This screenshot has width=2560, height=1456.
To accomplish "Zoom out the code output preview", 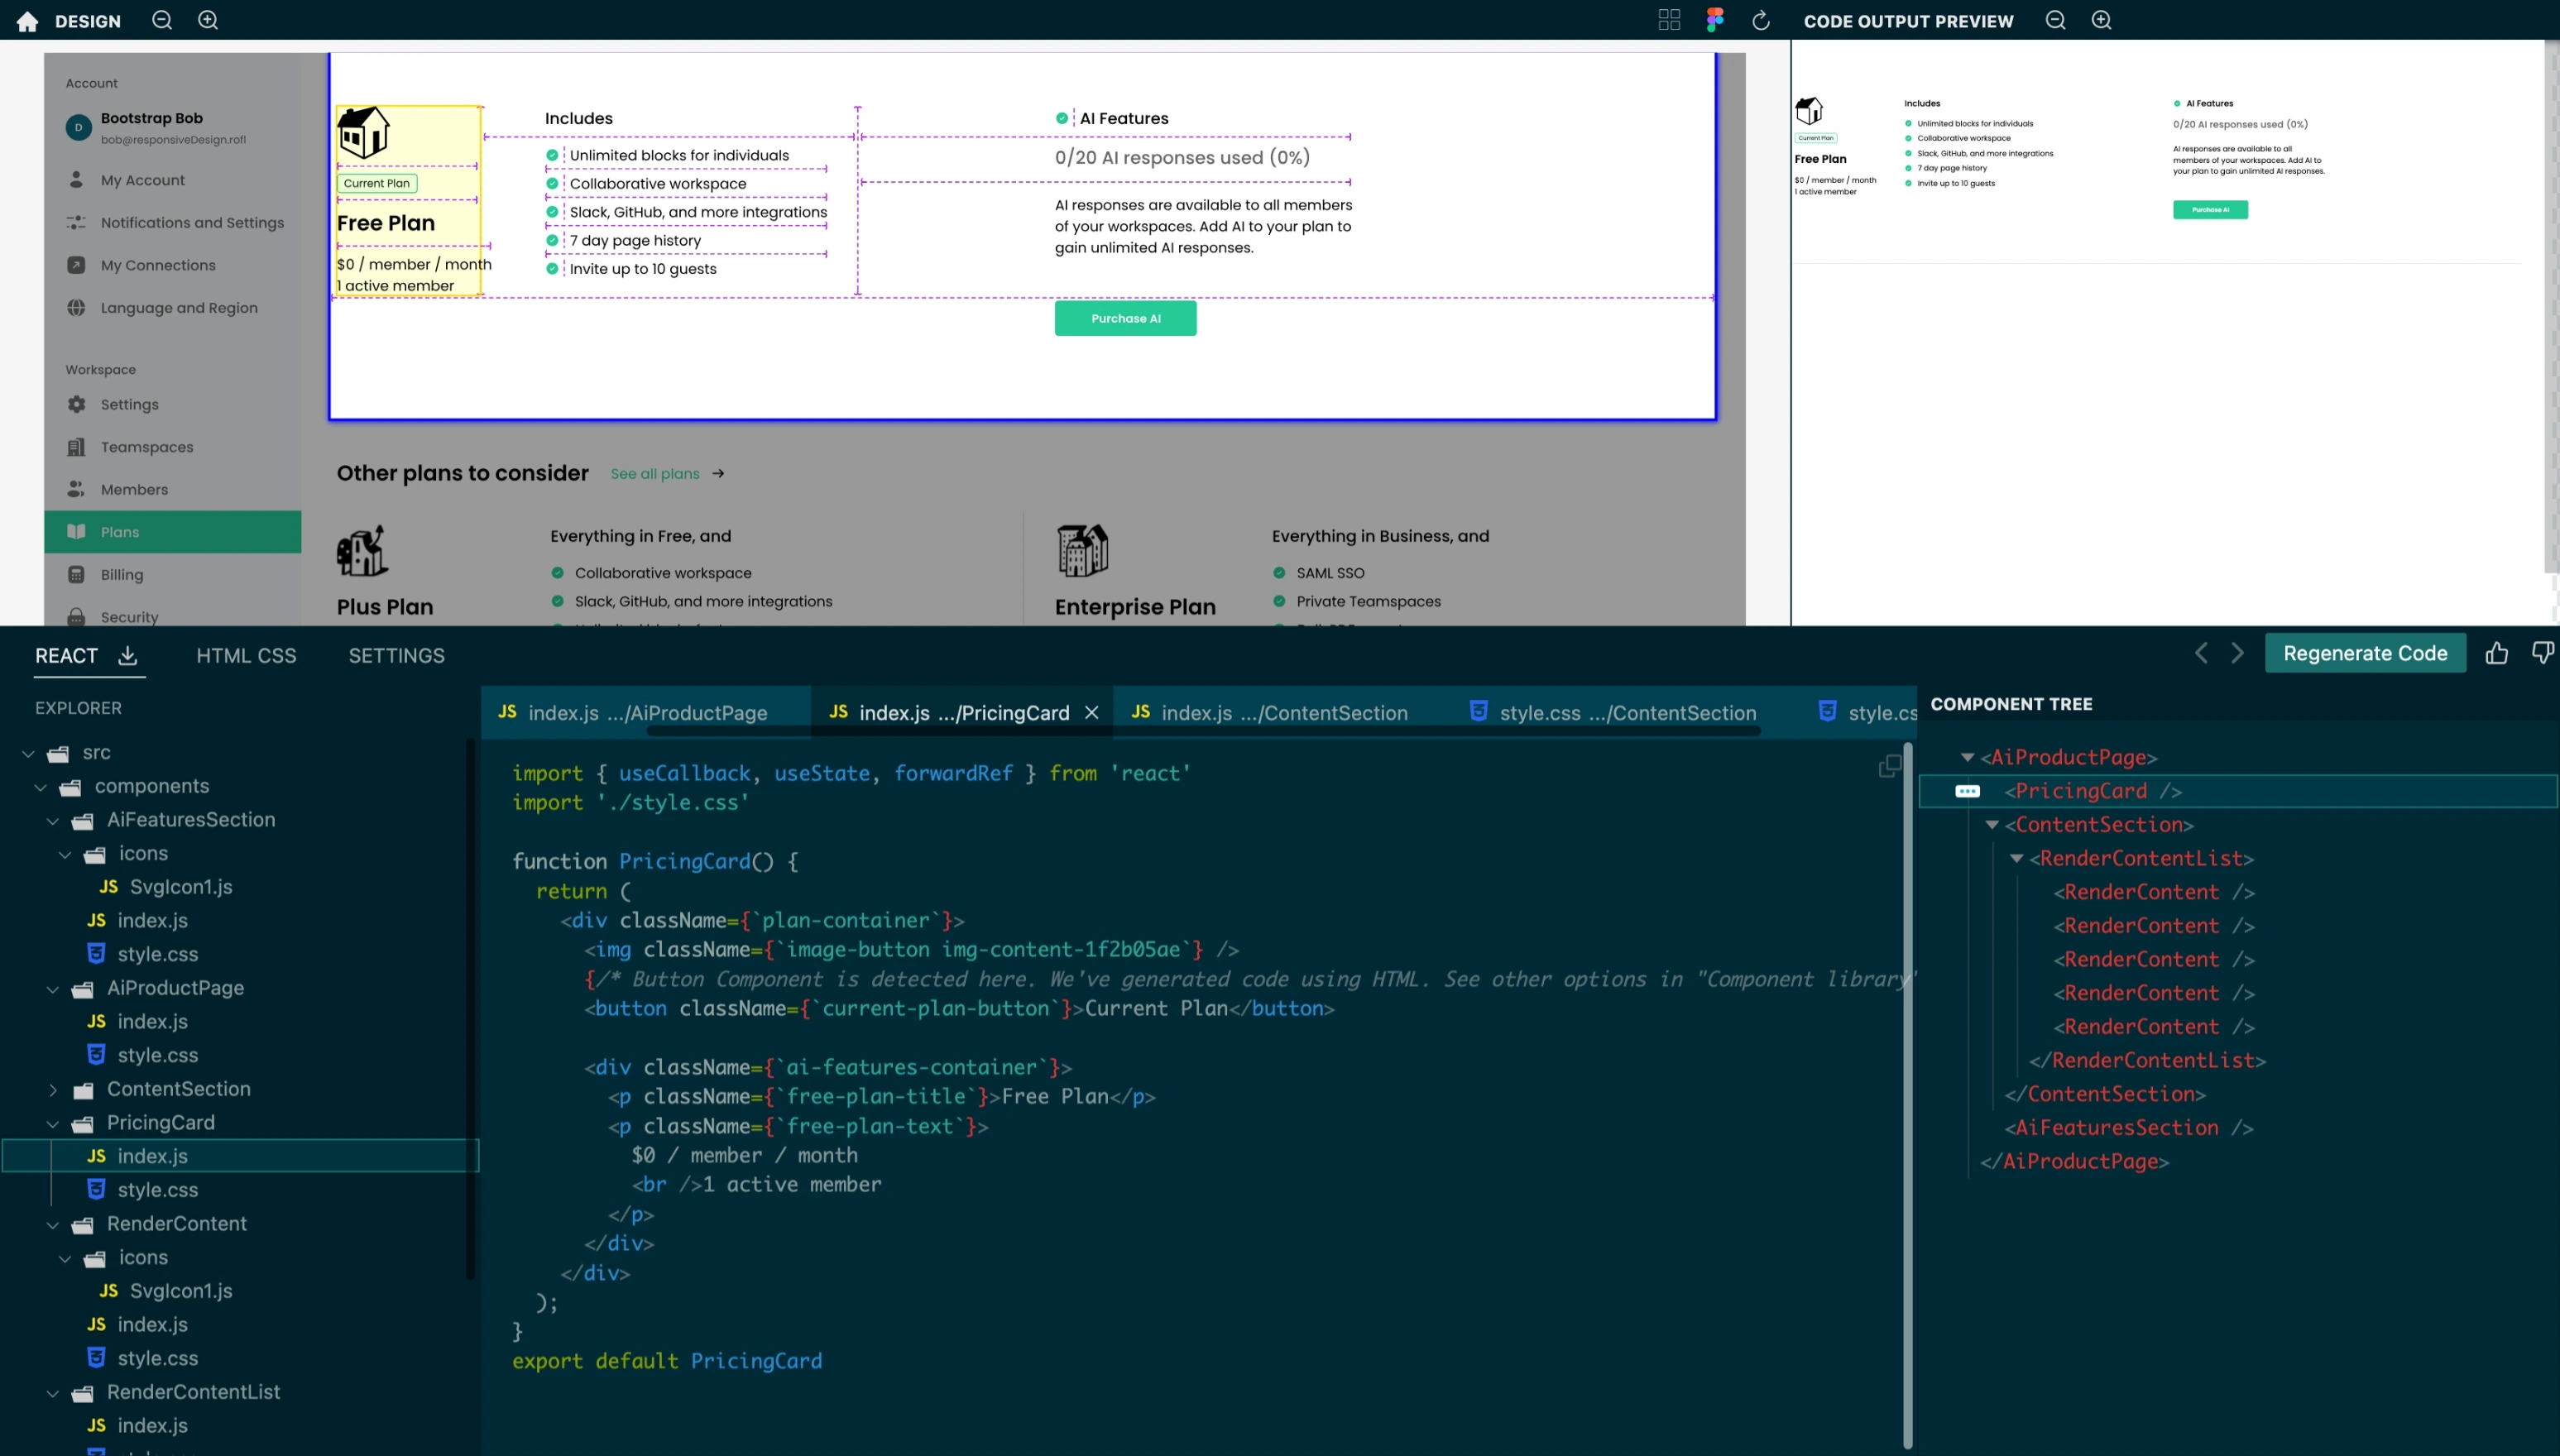I will [x=2055, y=20].
